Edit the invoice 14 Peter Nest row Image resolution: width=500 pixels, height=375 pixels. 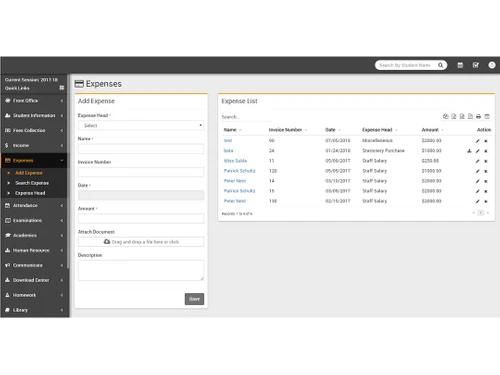477,181
